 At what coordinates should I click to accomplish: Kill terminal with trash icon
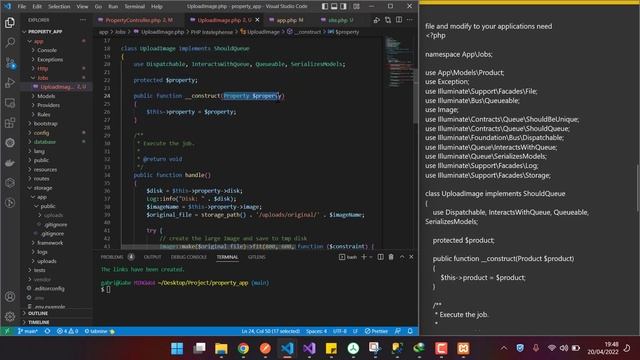pos(391,257)
